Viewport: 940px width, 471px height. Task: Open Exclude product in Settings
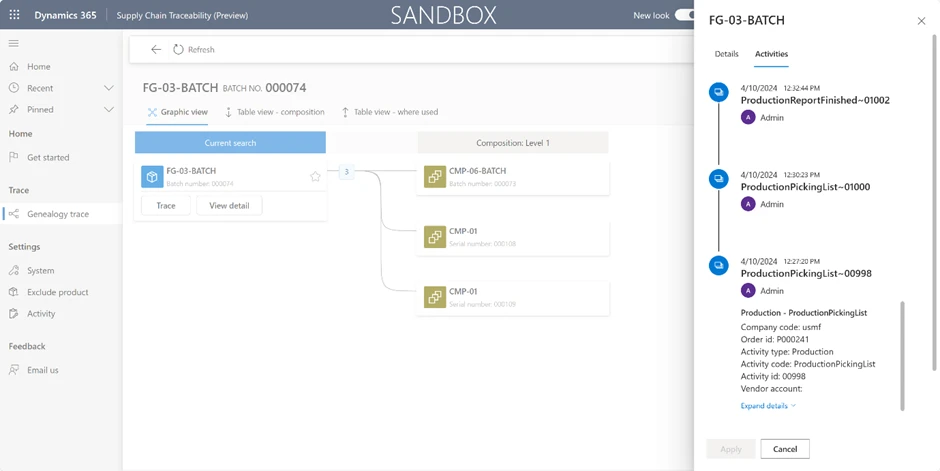[57, 292]
